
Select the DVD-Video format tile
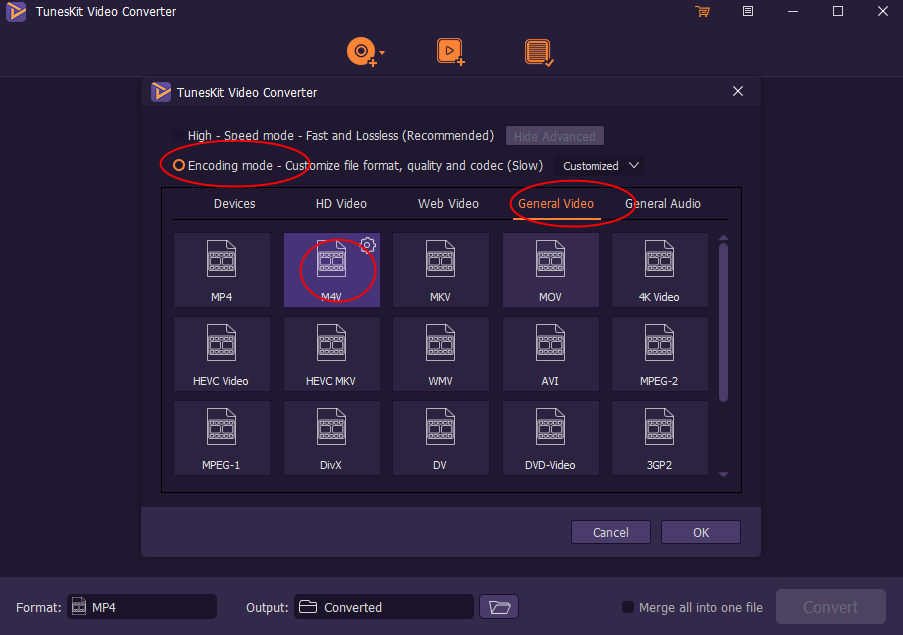[x=551, y=438]
